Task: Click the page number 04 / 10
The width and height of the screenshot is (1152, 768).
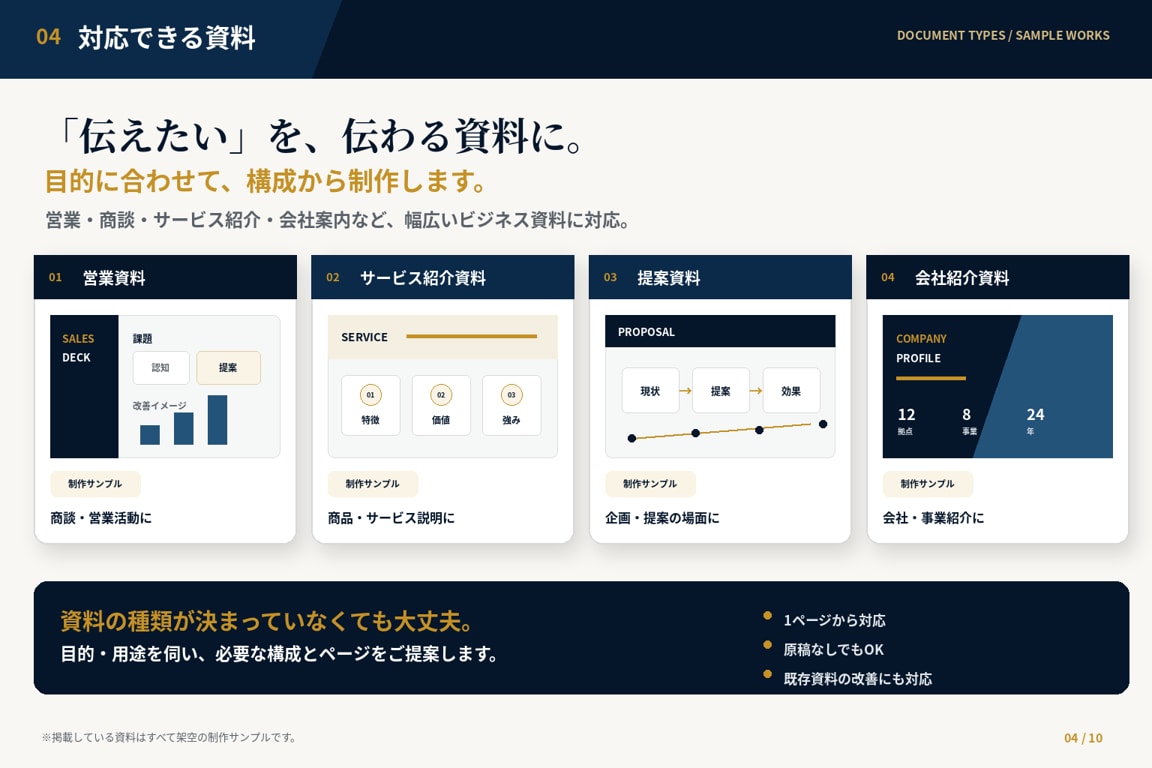Action: click(x=1083, y=738)
